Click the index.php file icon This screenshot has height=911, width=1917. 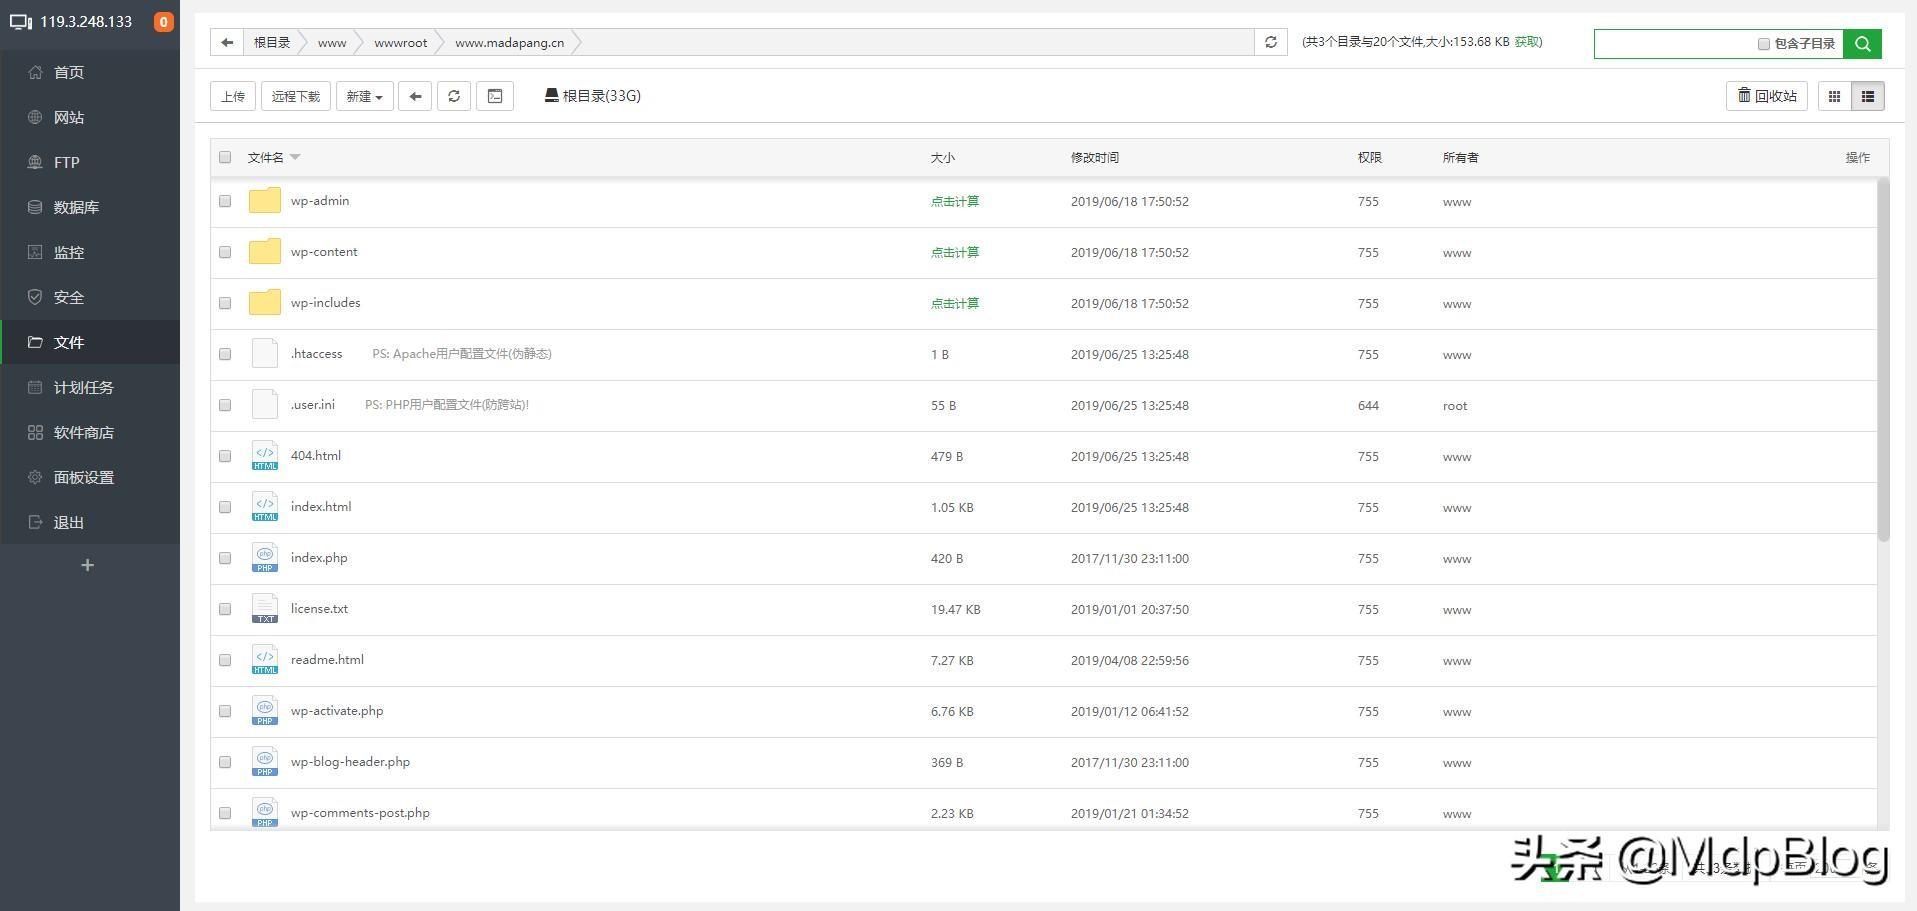point(264,557)
